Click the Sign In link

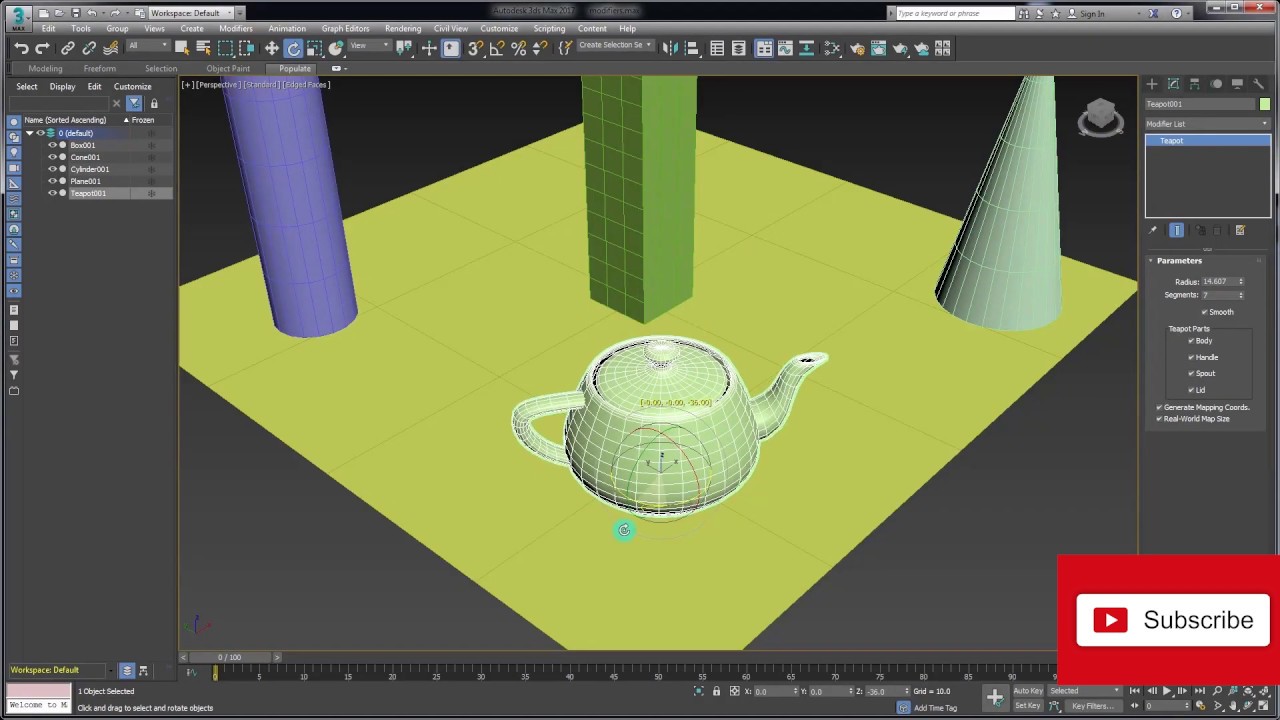pos(1092,14)
